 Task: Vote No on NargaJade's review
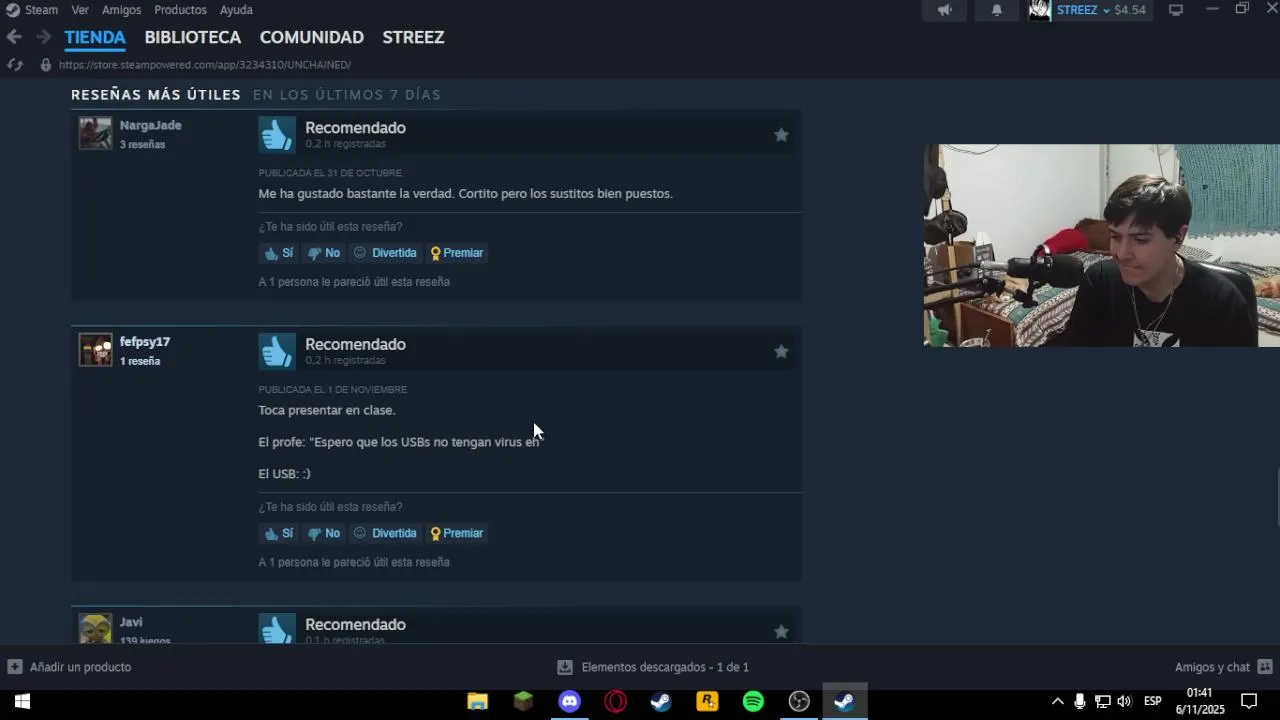(324, 253)
